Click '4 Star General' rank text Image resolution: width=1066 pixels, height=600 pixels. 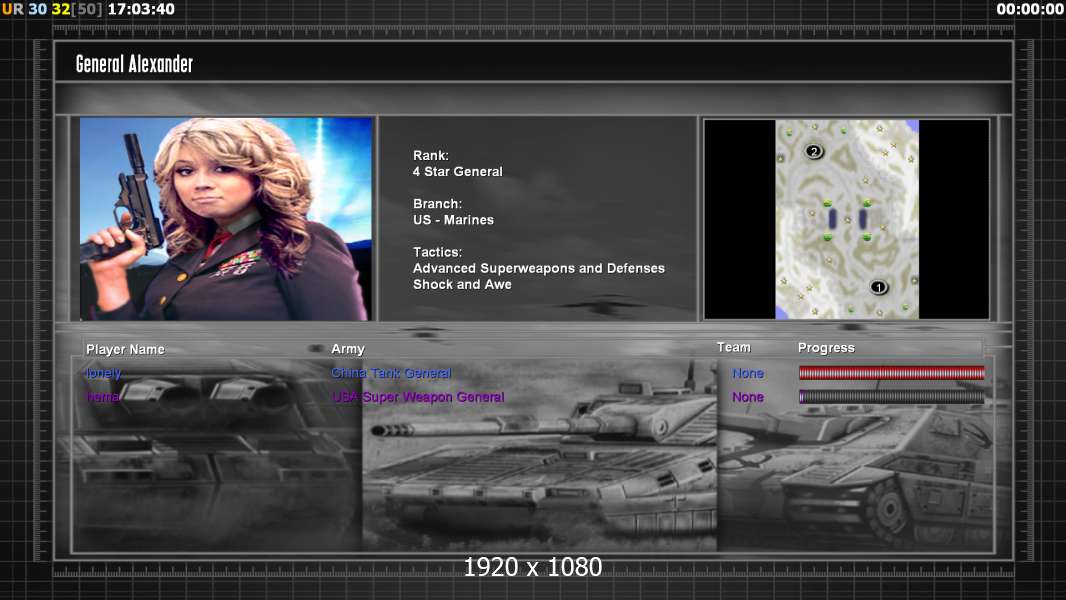click(x=458, y=172)
